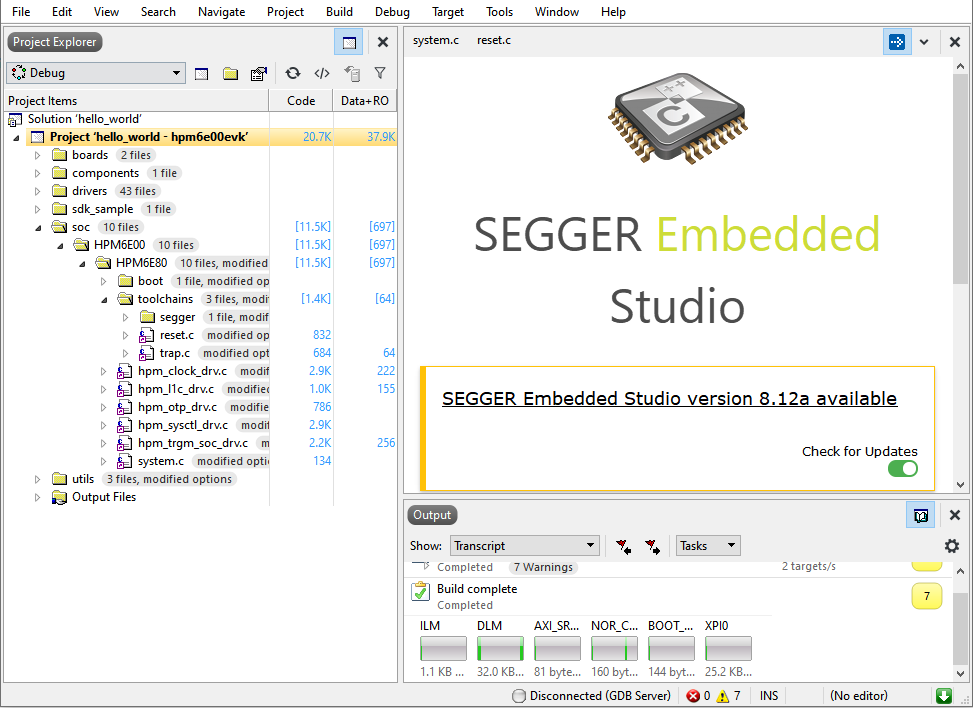This screenshot has width=973, height=708.
Task: Select hpm_sysctl_drv.c in project tree
Action: (x=183, y=426)
